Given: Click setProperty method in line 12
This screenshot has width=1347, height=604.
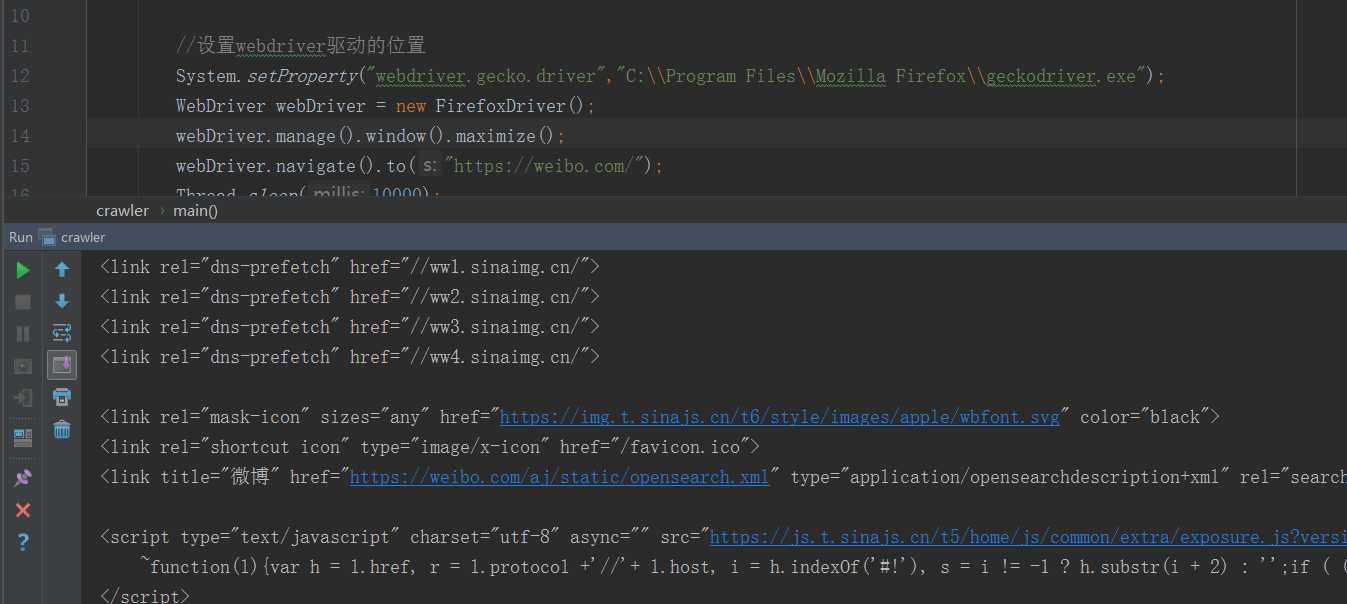Looking at the screenshot, I should point(301,76).
